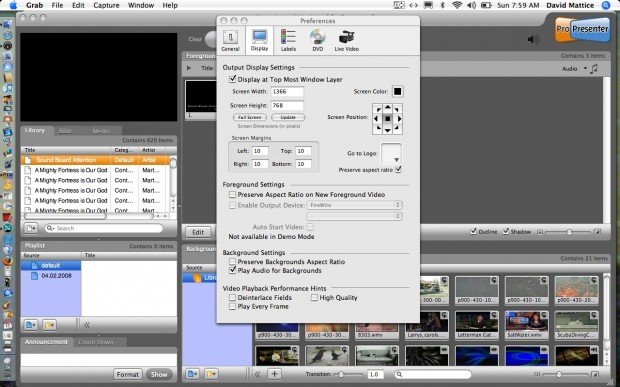The width and height of the screenshot is (620, 387).
Task: Click screen position up arrow
Action: pyautogui.click(x=388, y=108)
